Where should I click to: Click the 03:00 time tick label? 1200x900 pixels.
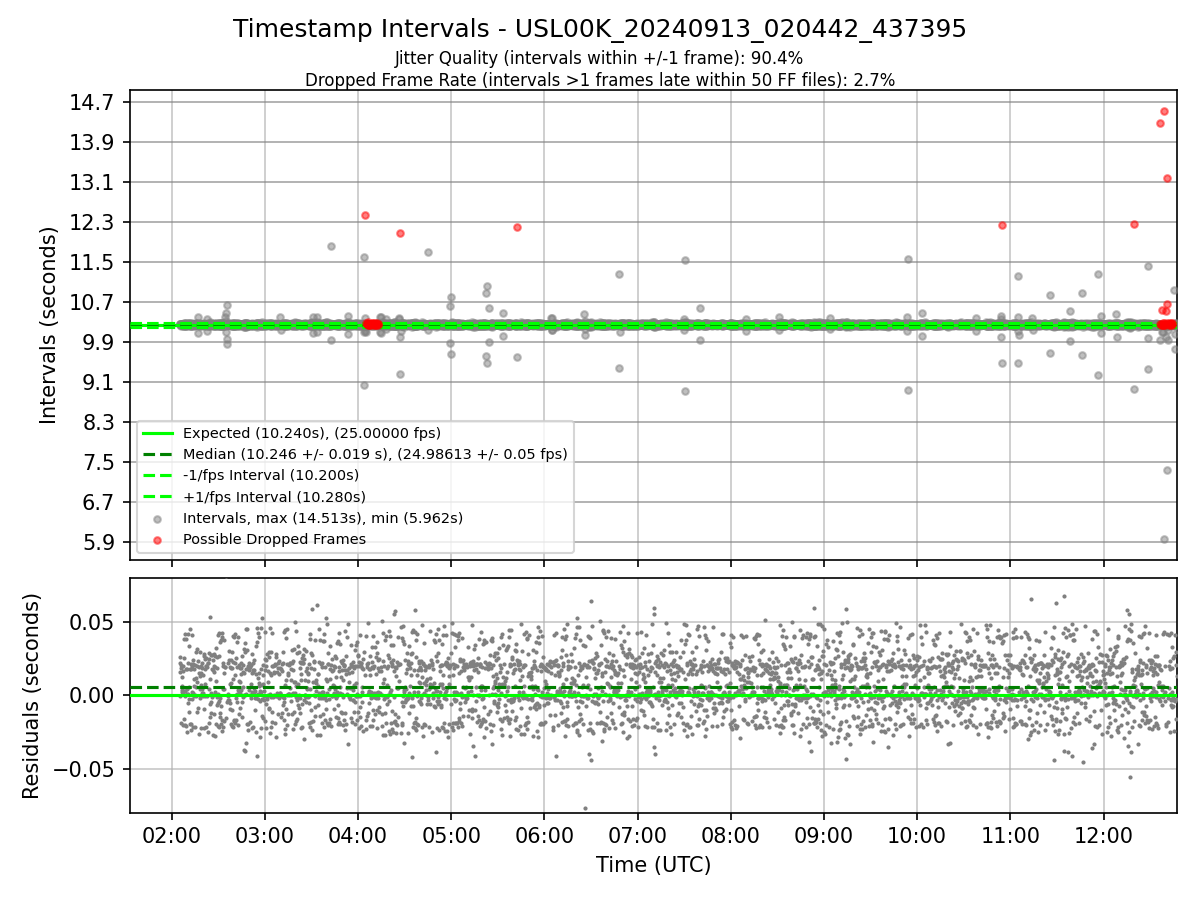265,834
